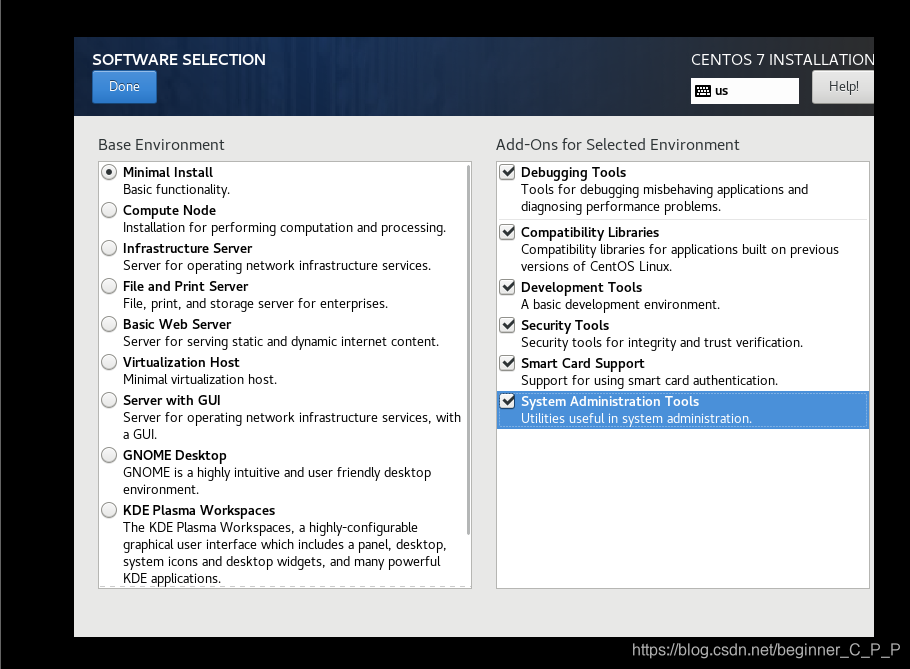Select the File and Print Server option
910x669 pixels.
coord(109,286)
